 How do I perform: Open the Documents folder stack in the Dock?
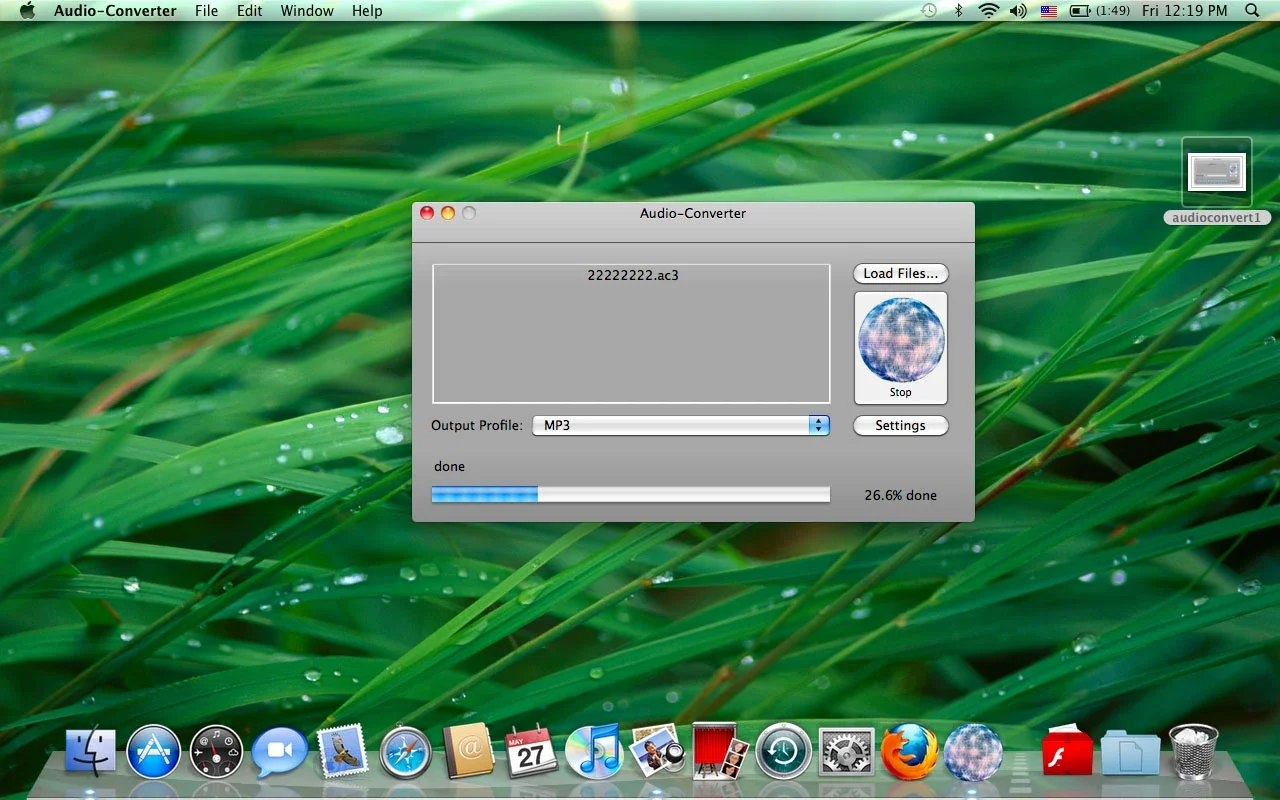tap(1130, 752)
